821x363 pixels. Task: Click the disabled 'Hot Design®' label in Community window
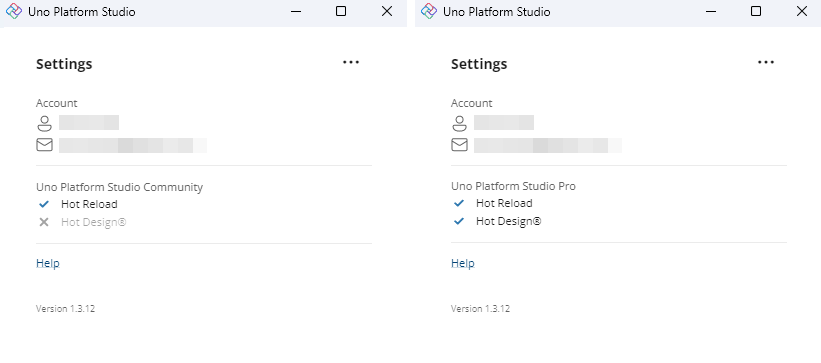94,222
